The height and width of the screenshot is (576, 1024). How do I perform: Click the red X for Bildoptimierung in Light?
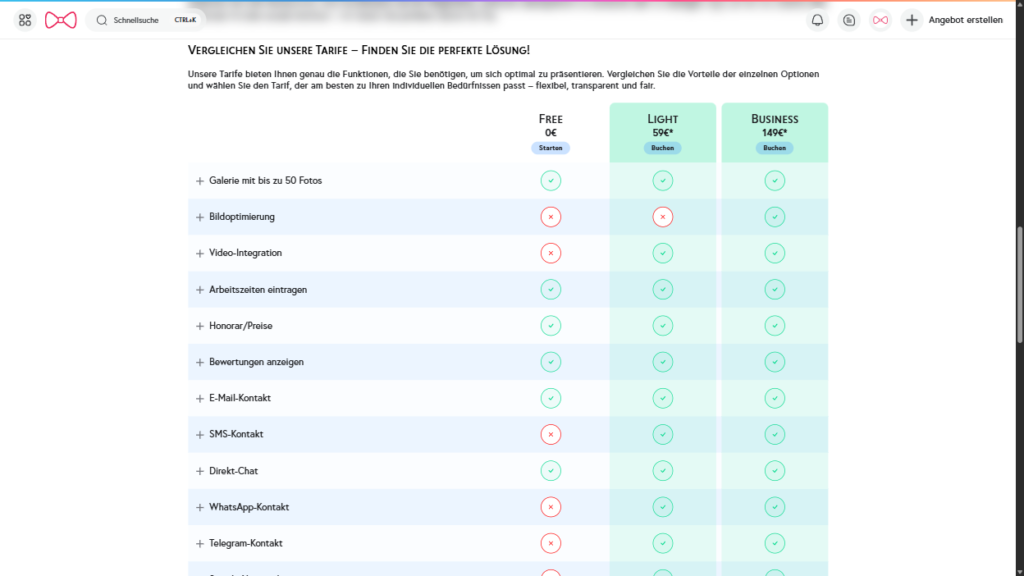pyautogui.click(x=662, y=217)
